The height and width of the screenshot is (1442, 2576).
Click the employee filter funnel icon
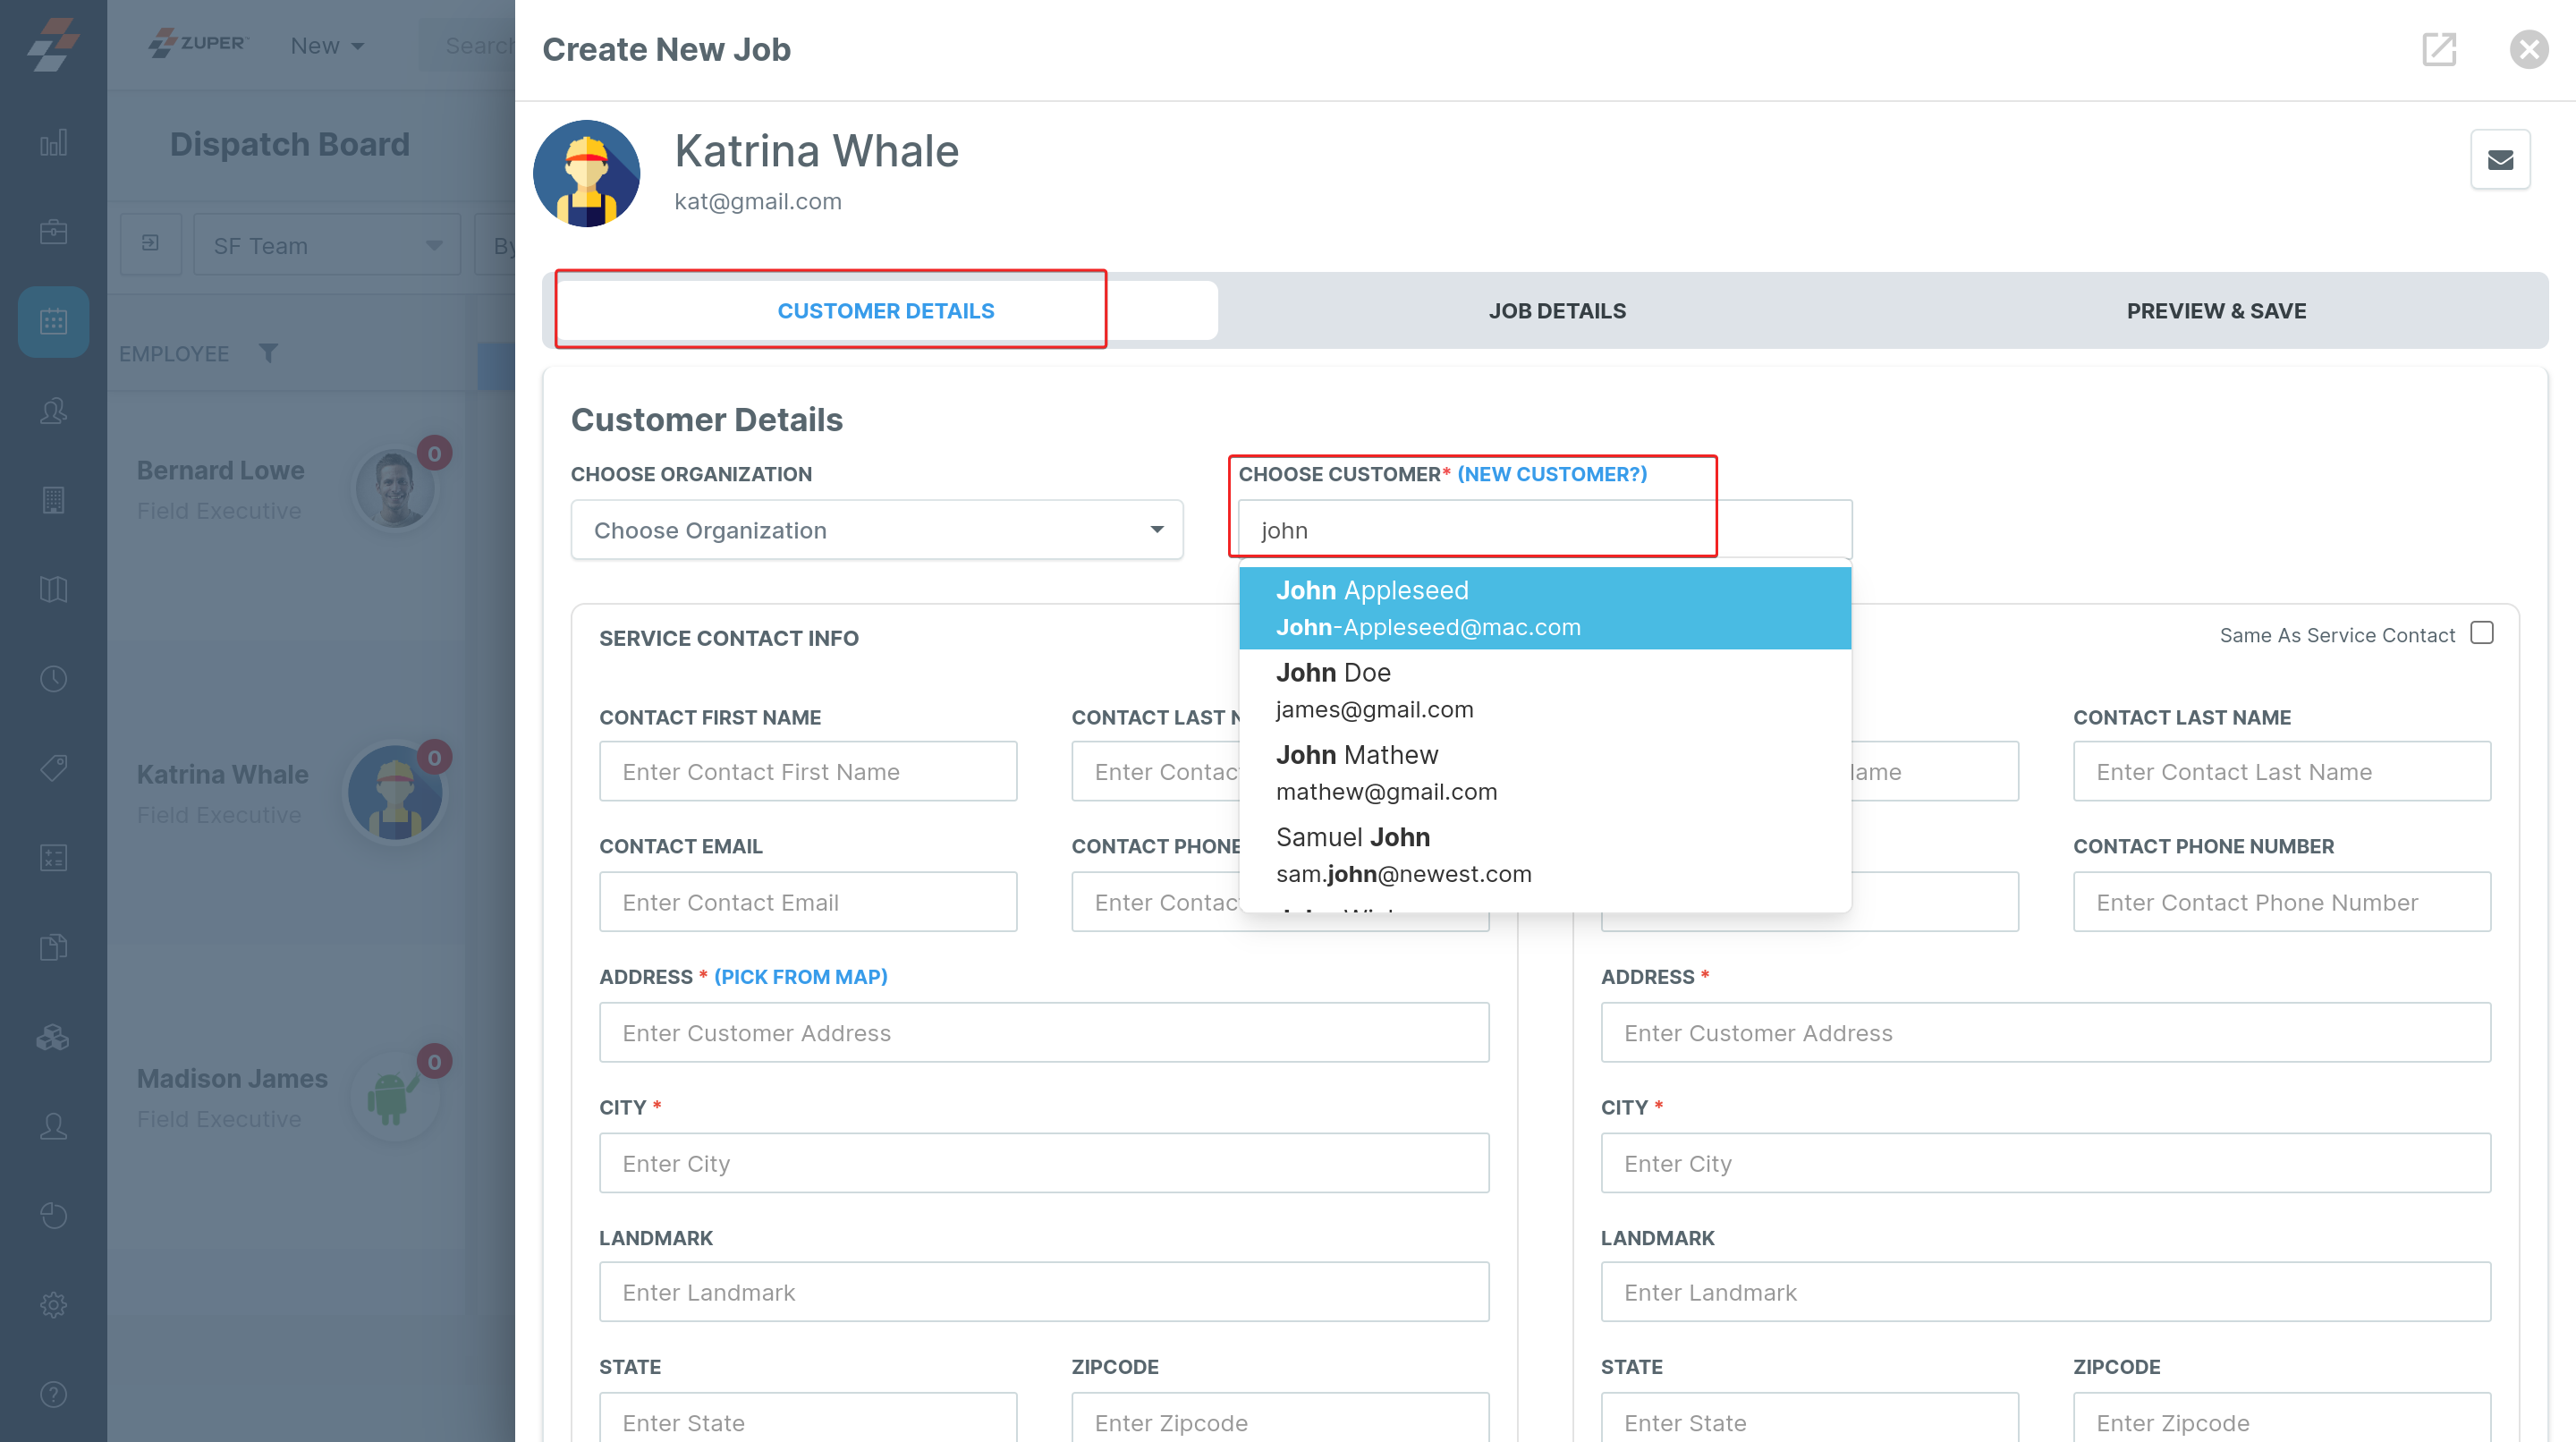[x=268, y=353]
